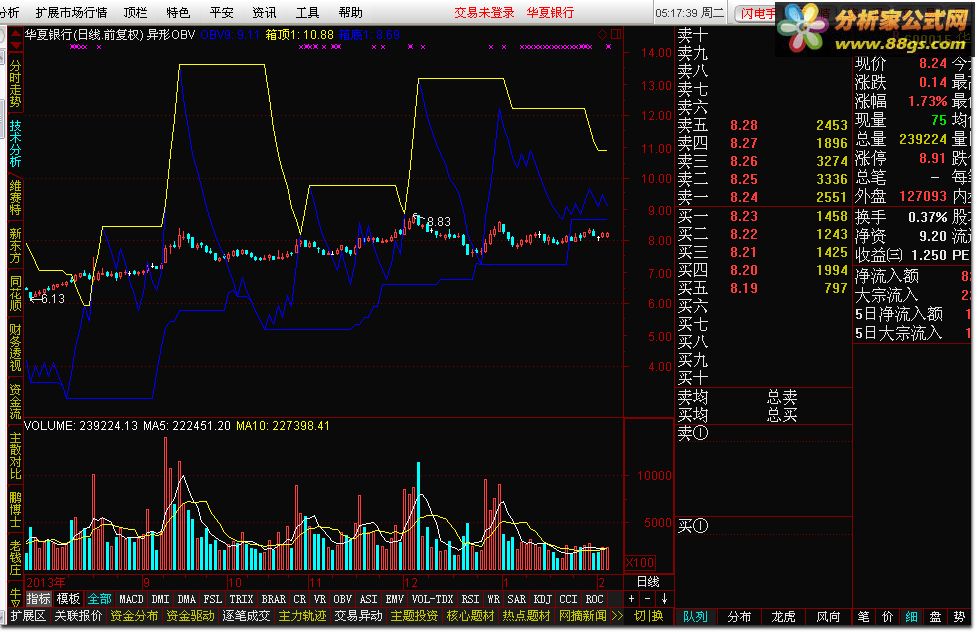Select the 分时走势 sidebar tab
This screenshot has height=632, width=977.
[16, 84]
